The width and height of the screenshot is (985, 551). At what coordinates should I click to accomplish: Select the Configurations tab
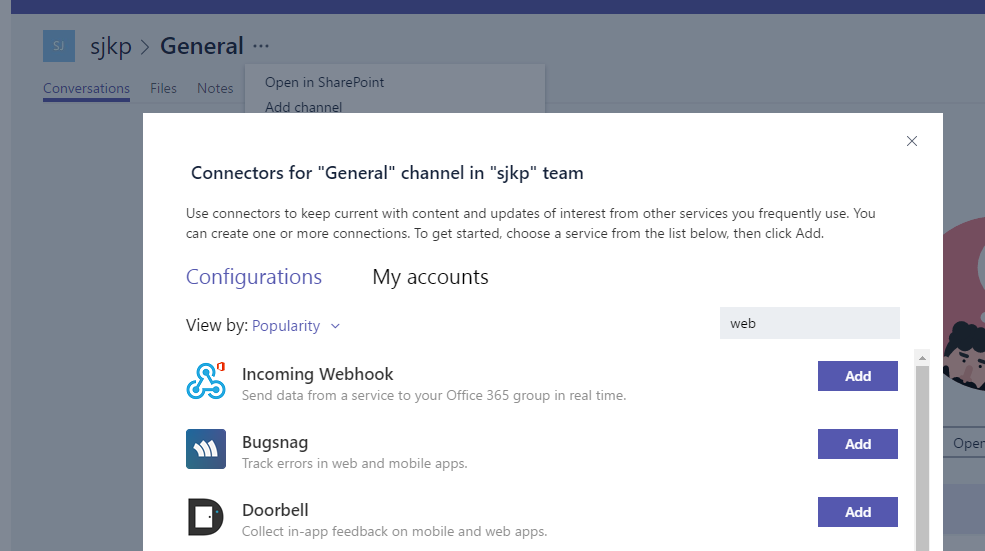click(x=254, y=277)
